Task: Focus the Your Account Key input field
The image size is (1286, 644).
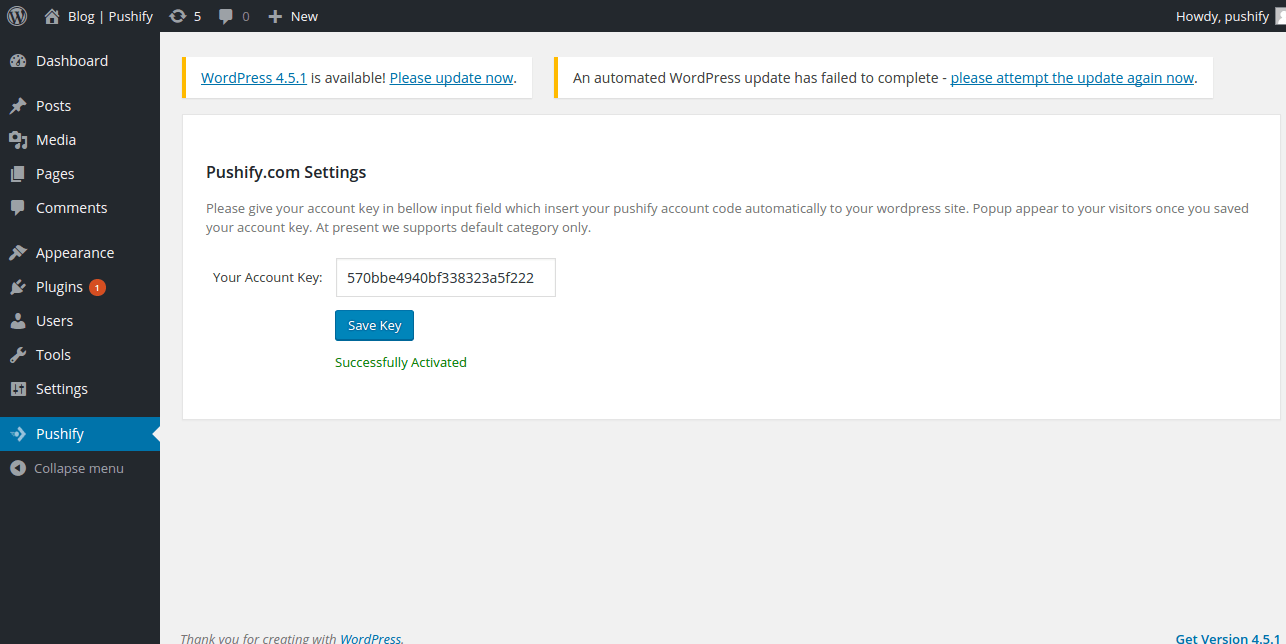Action: point(445,278)
